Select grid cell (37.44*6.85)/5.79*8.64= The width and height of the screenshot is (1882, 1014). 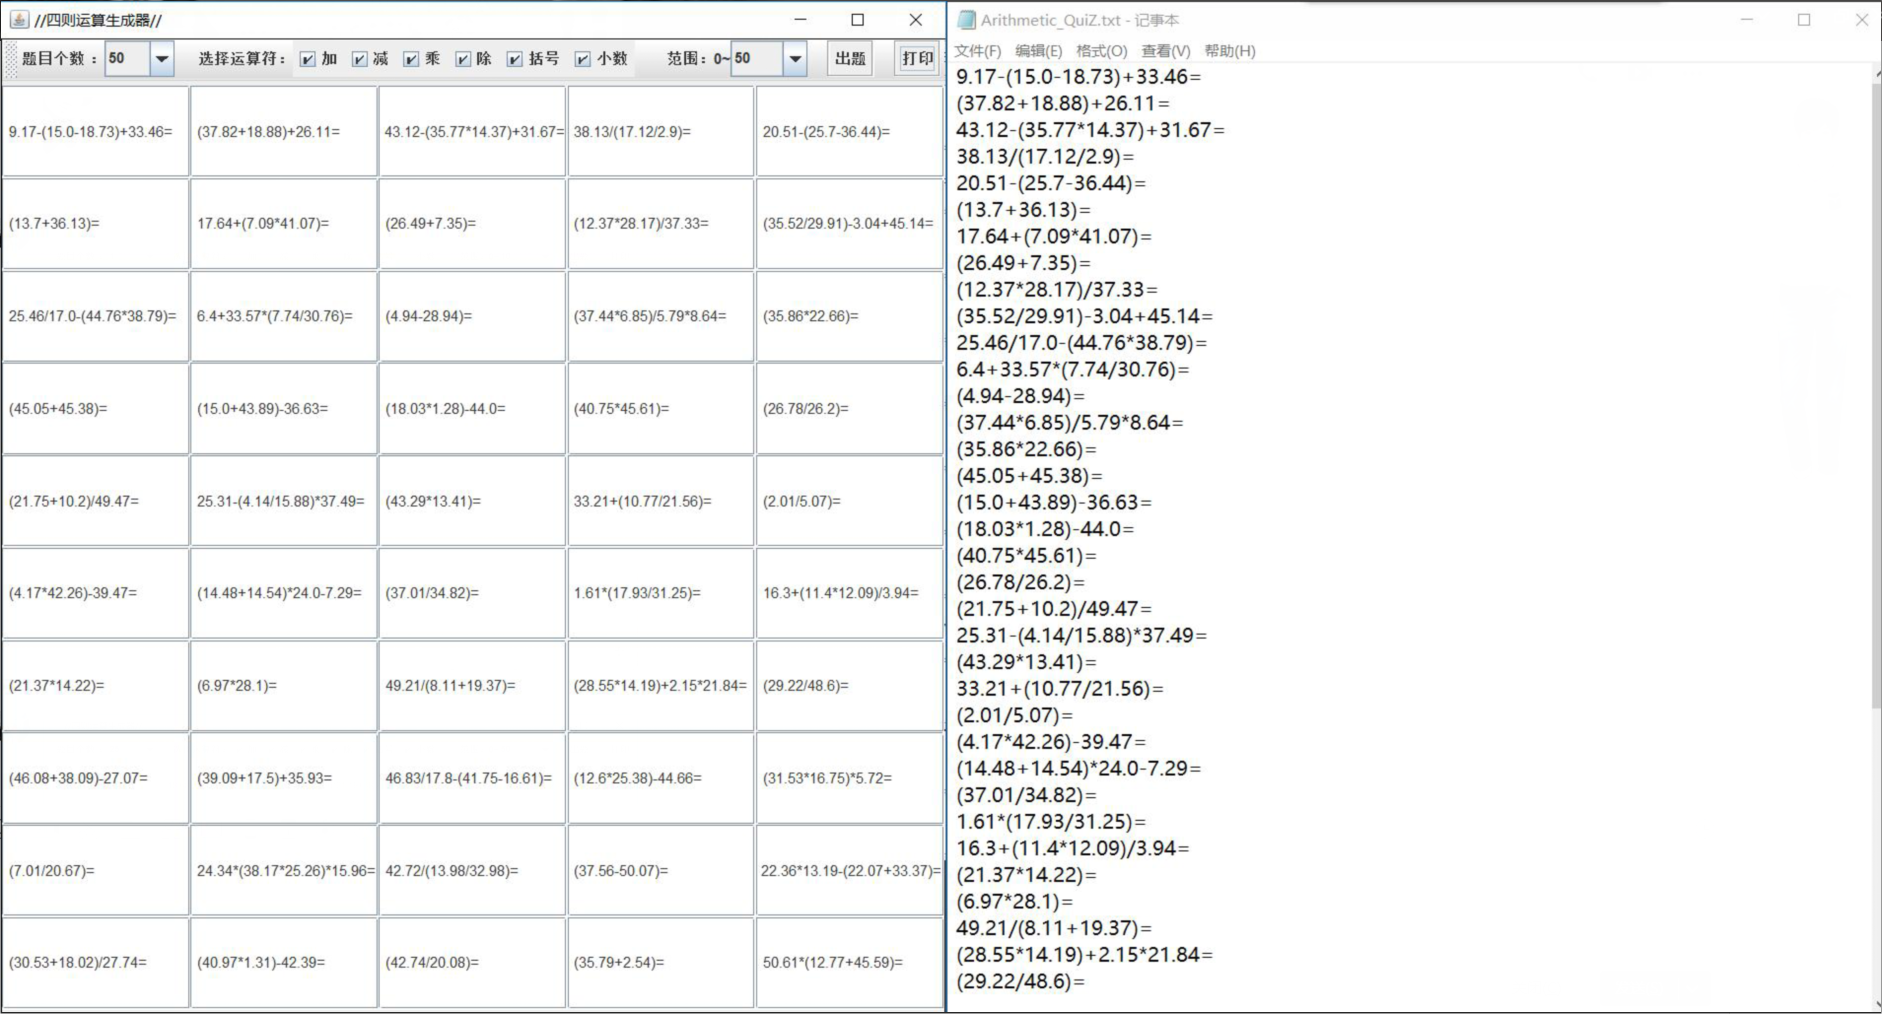[x=661, y=316]
